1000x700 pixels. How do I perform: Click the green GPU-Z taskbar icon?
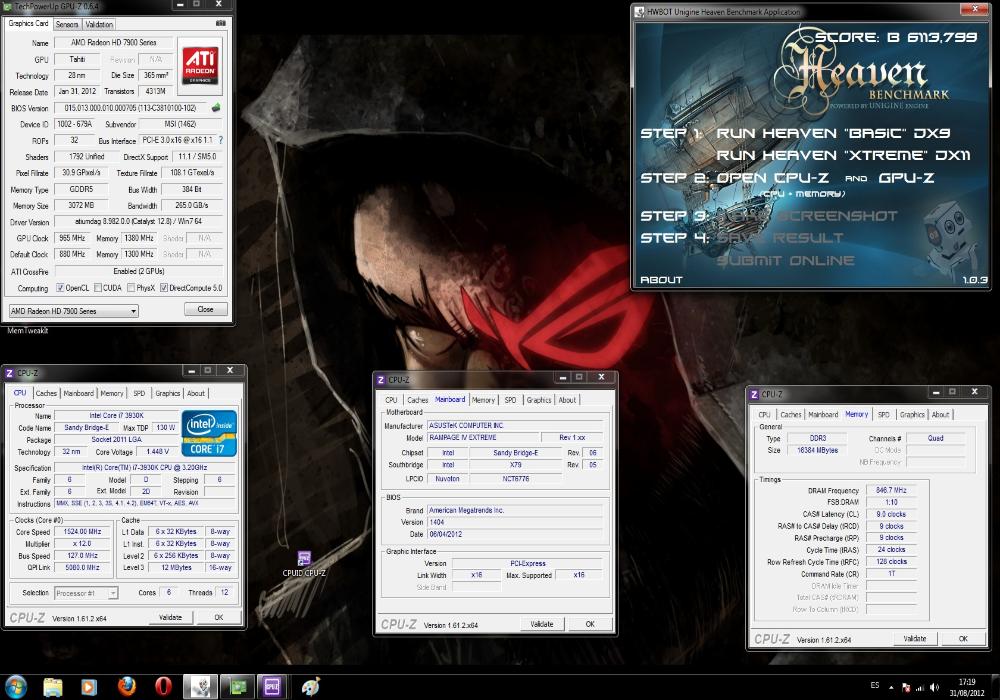click(237, 687)
